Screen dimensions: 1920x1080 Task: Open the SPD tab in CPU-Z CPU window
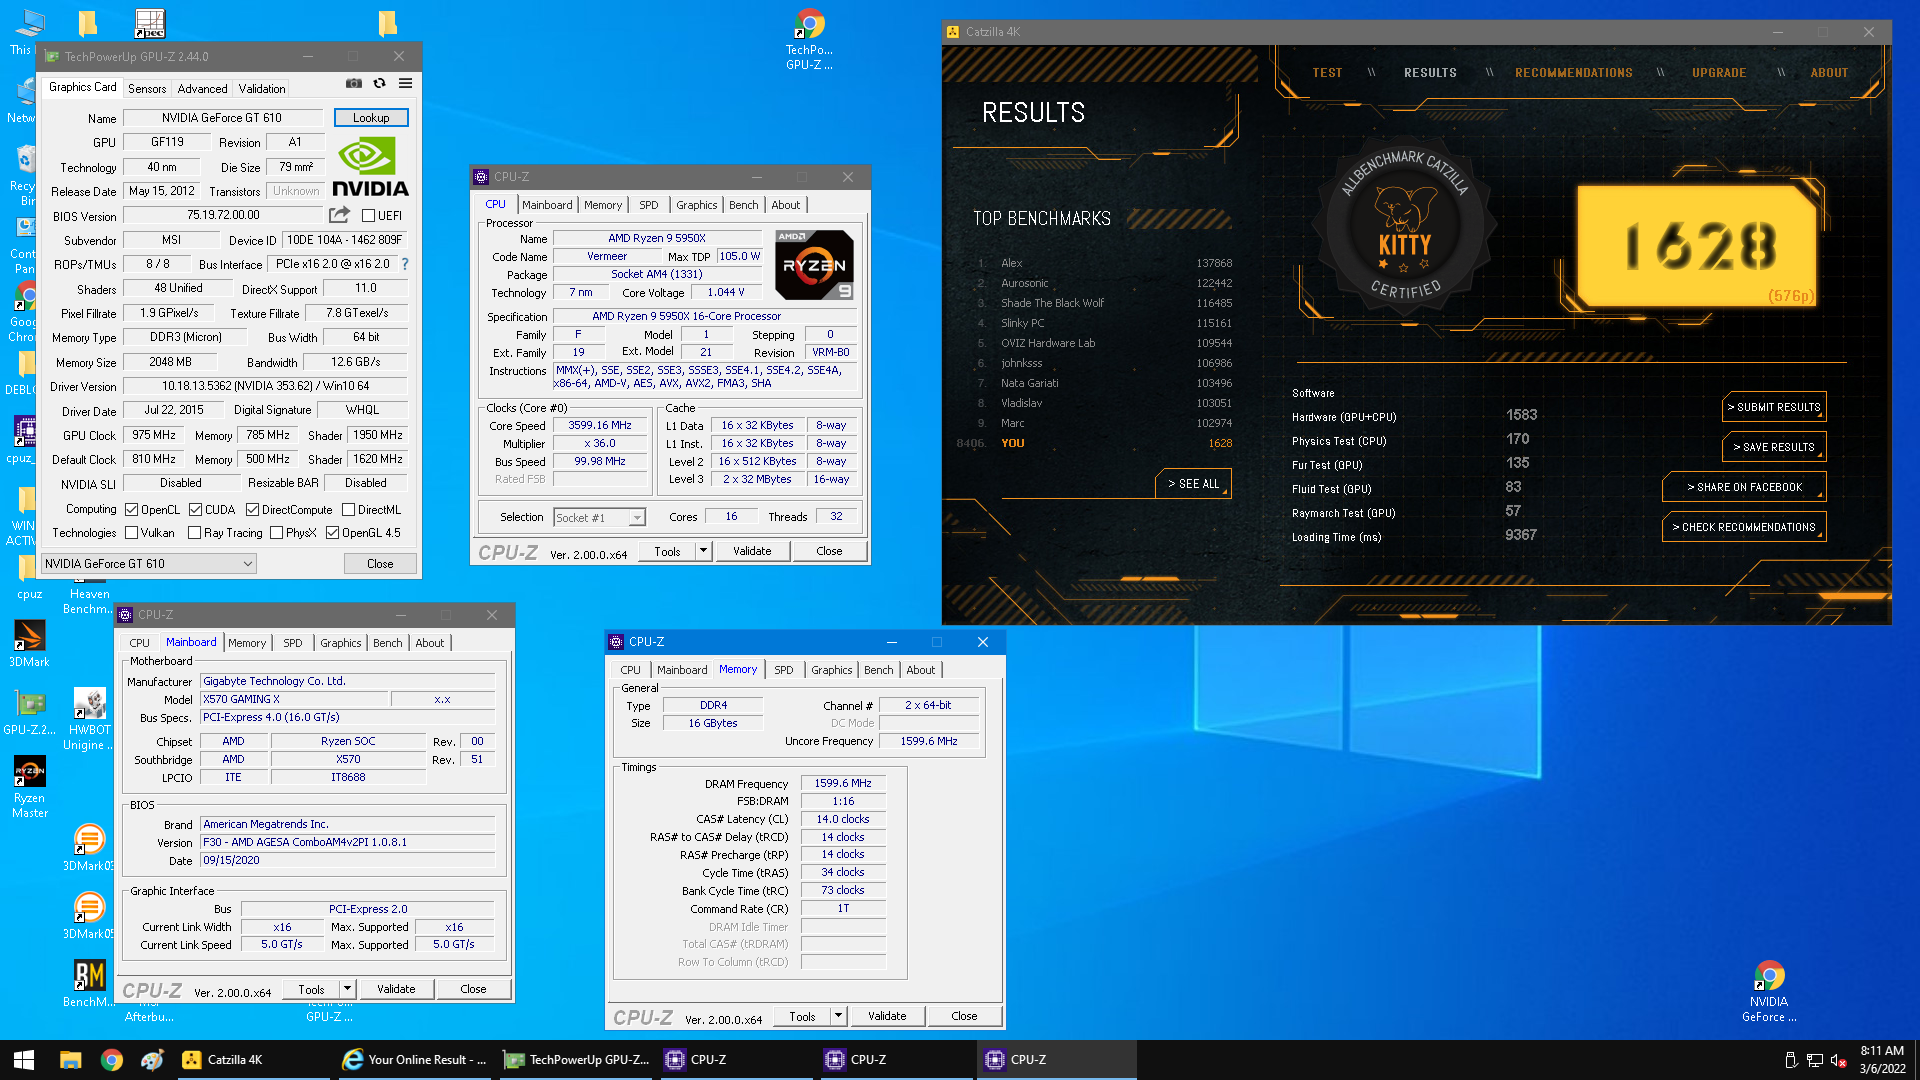pyautogui.click(x=649, y=205)
